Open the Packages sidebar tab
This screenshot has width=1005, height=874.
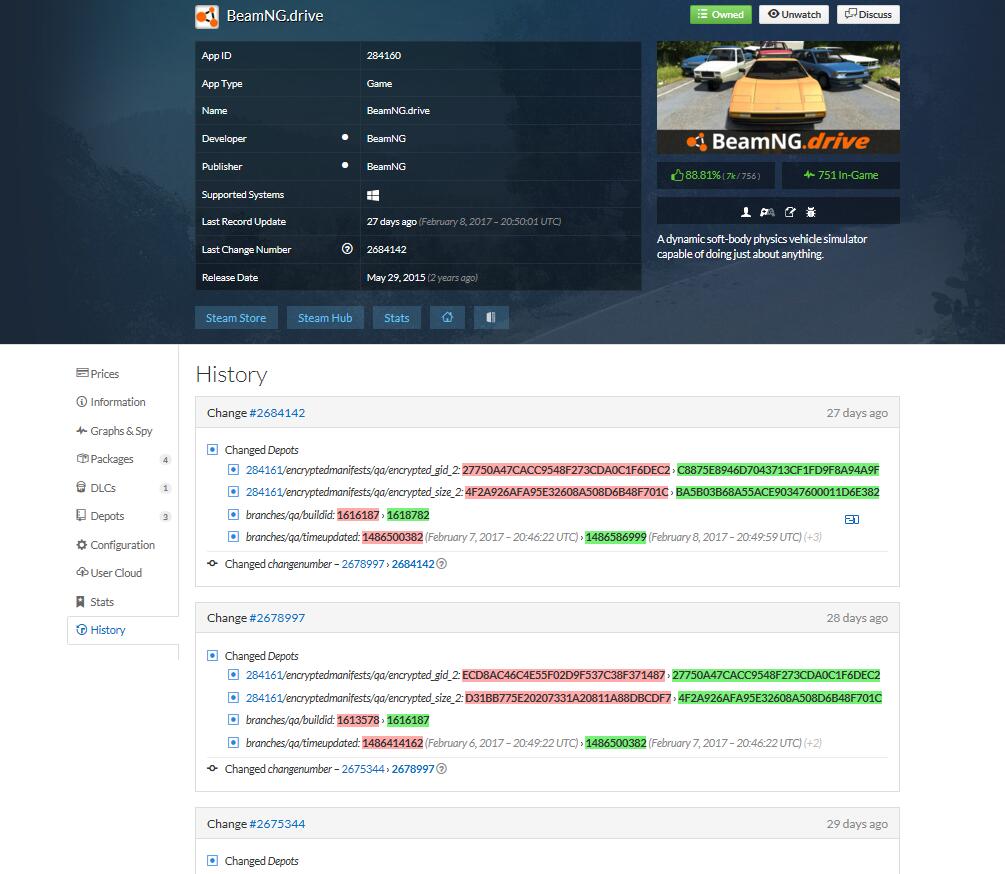pos(122,459)
